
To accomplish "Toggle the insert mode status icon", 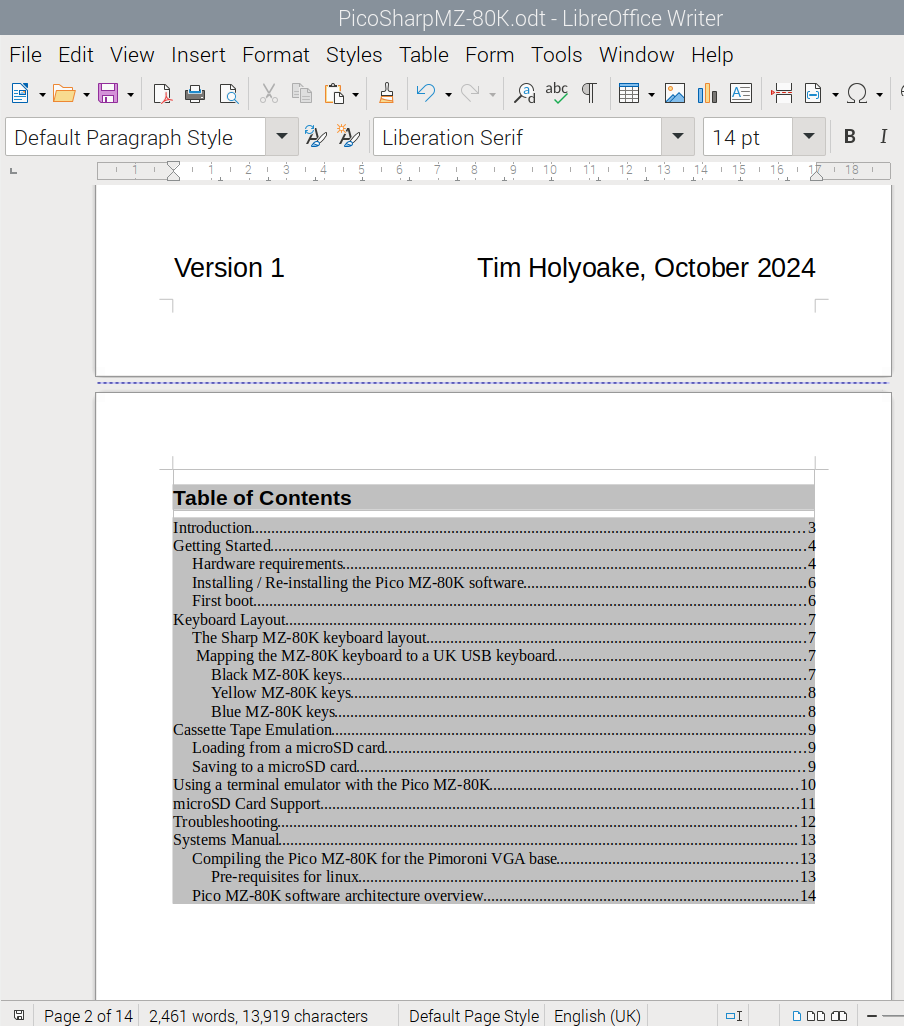I will (x=734, y=1016).
